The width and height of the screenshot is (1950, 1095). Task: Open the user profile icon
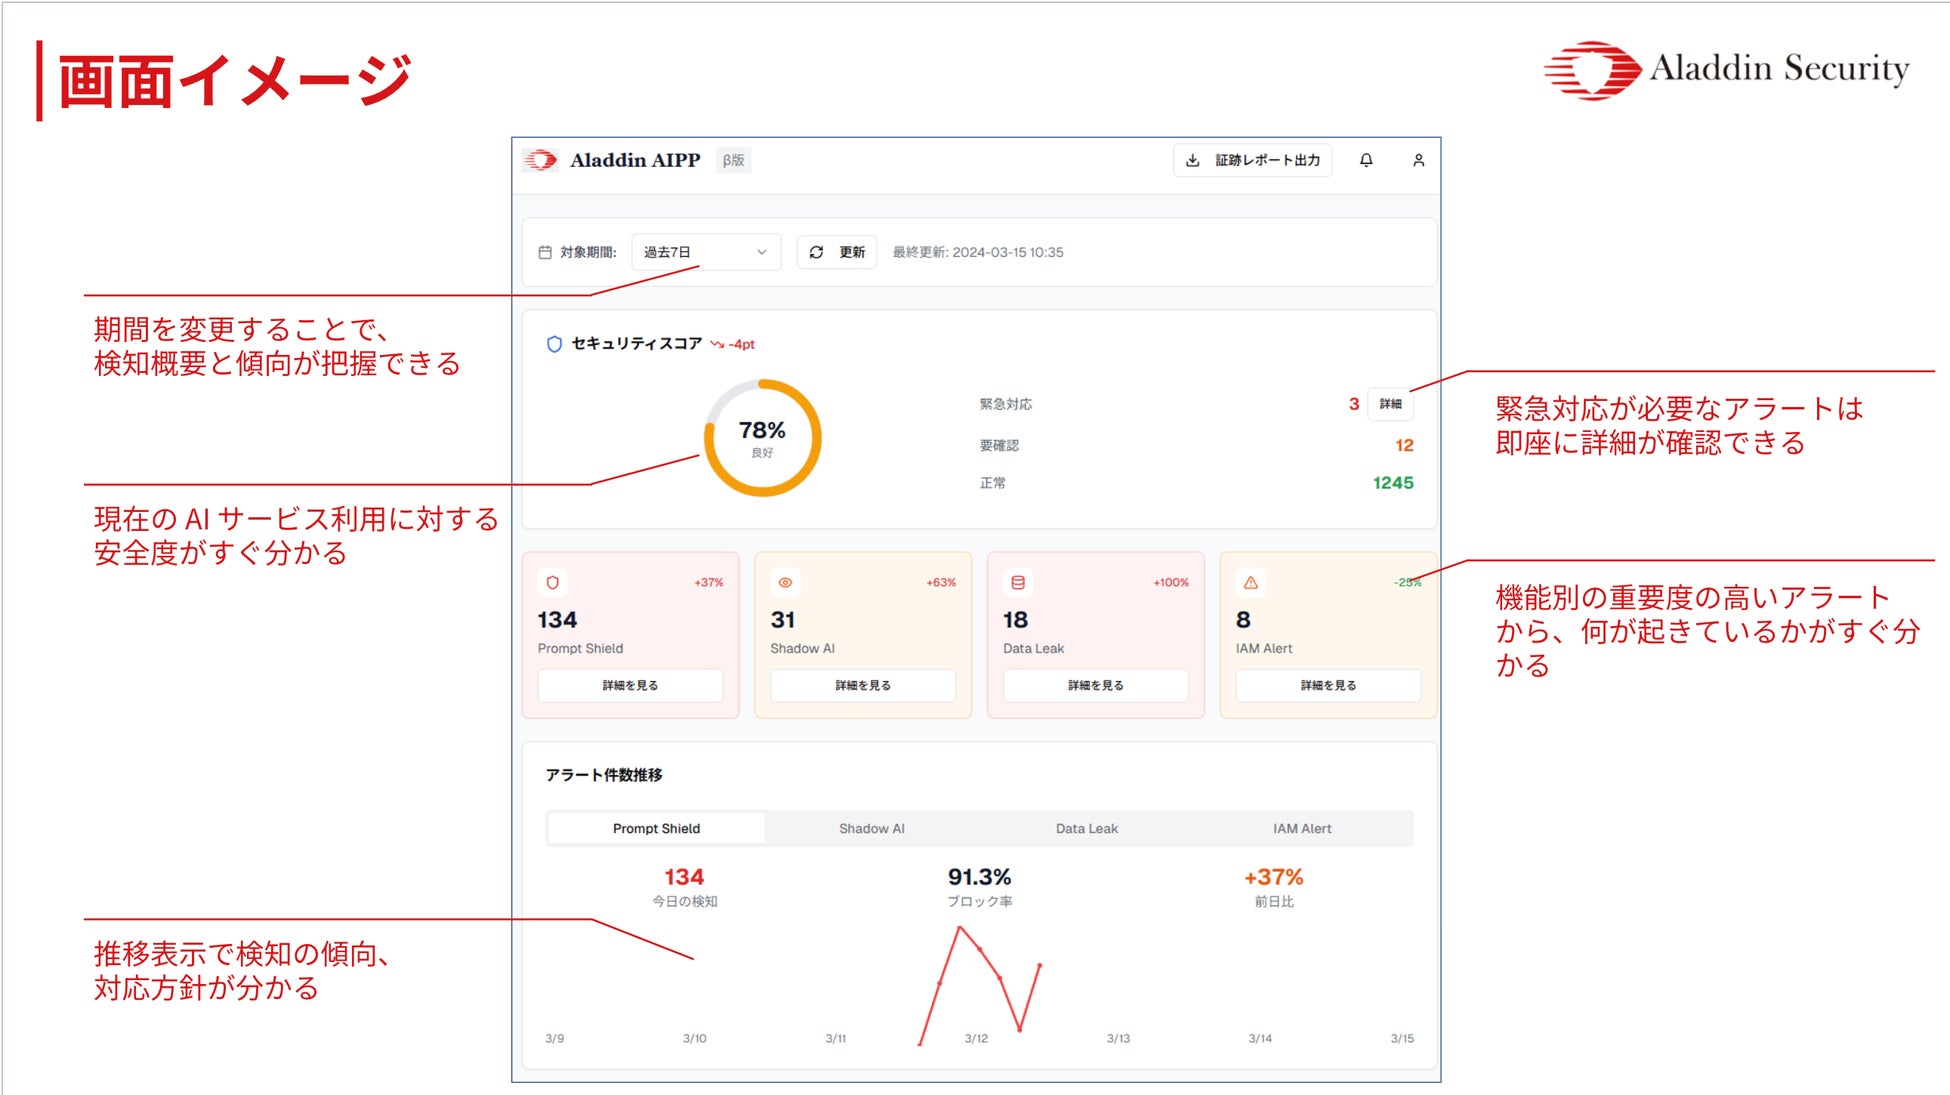(x=1417, y=160)
